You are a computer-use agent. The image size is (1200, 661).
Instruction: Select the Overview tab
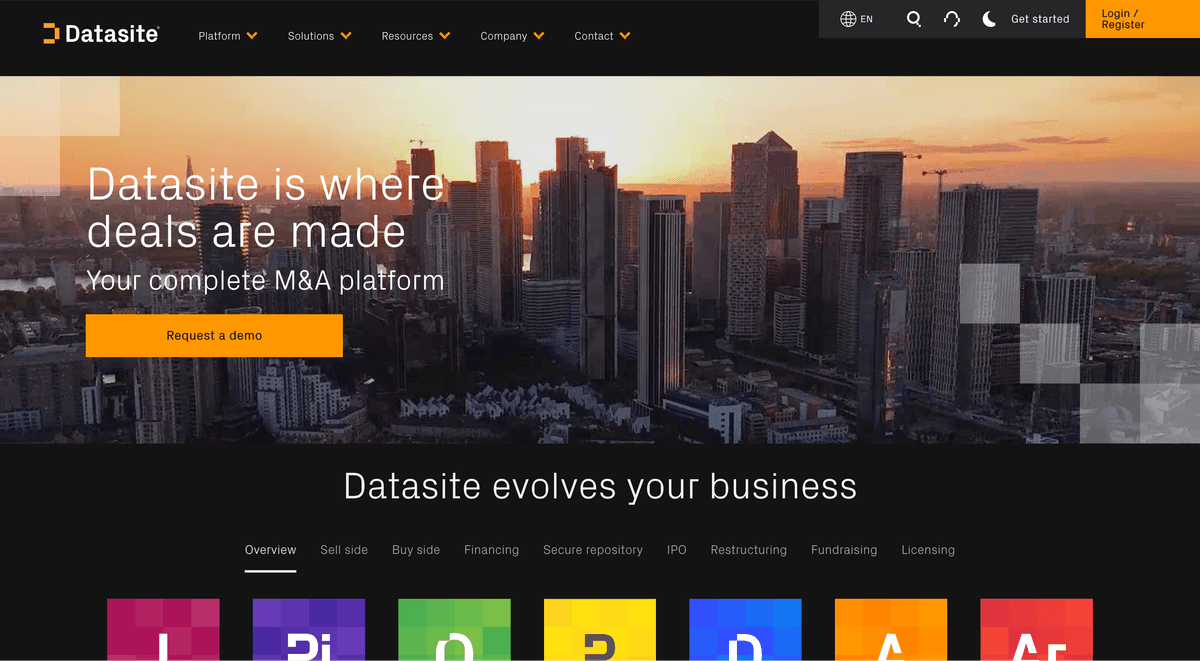270,549
